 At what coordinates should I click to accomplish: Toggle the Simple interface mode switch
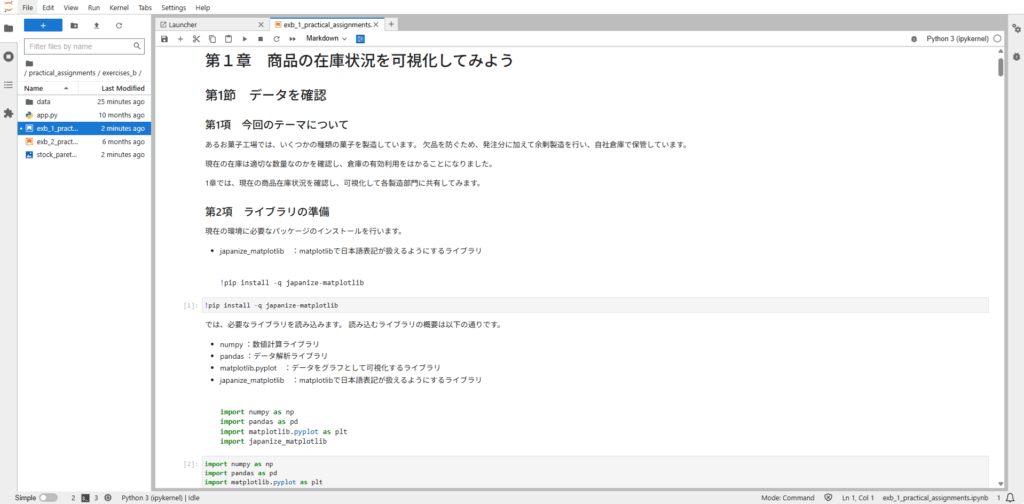pyautogui.click(x=48, y=497)
